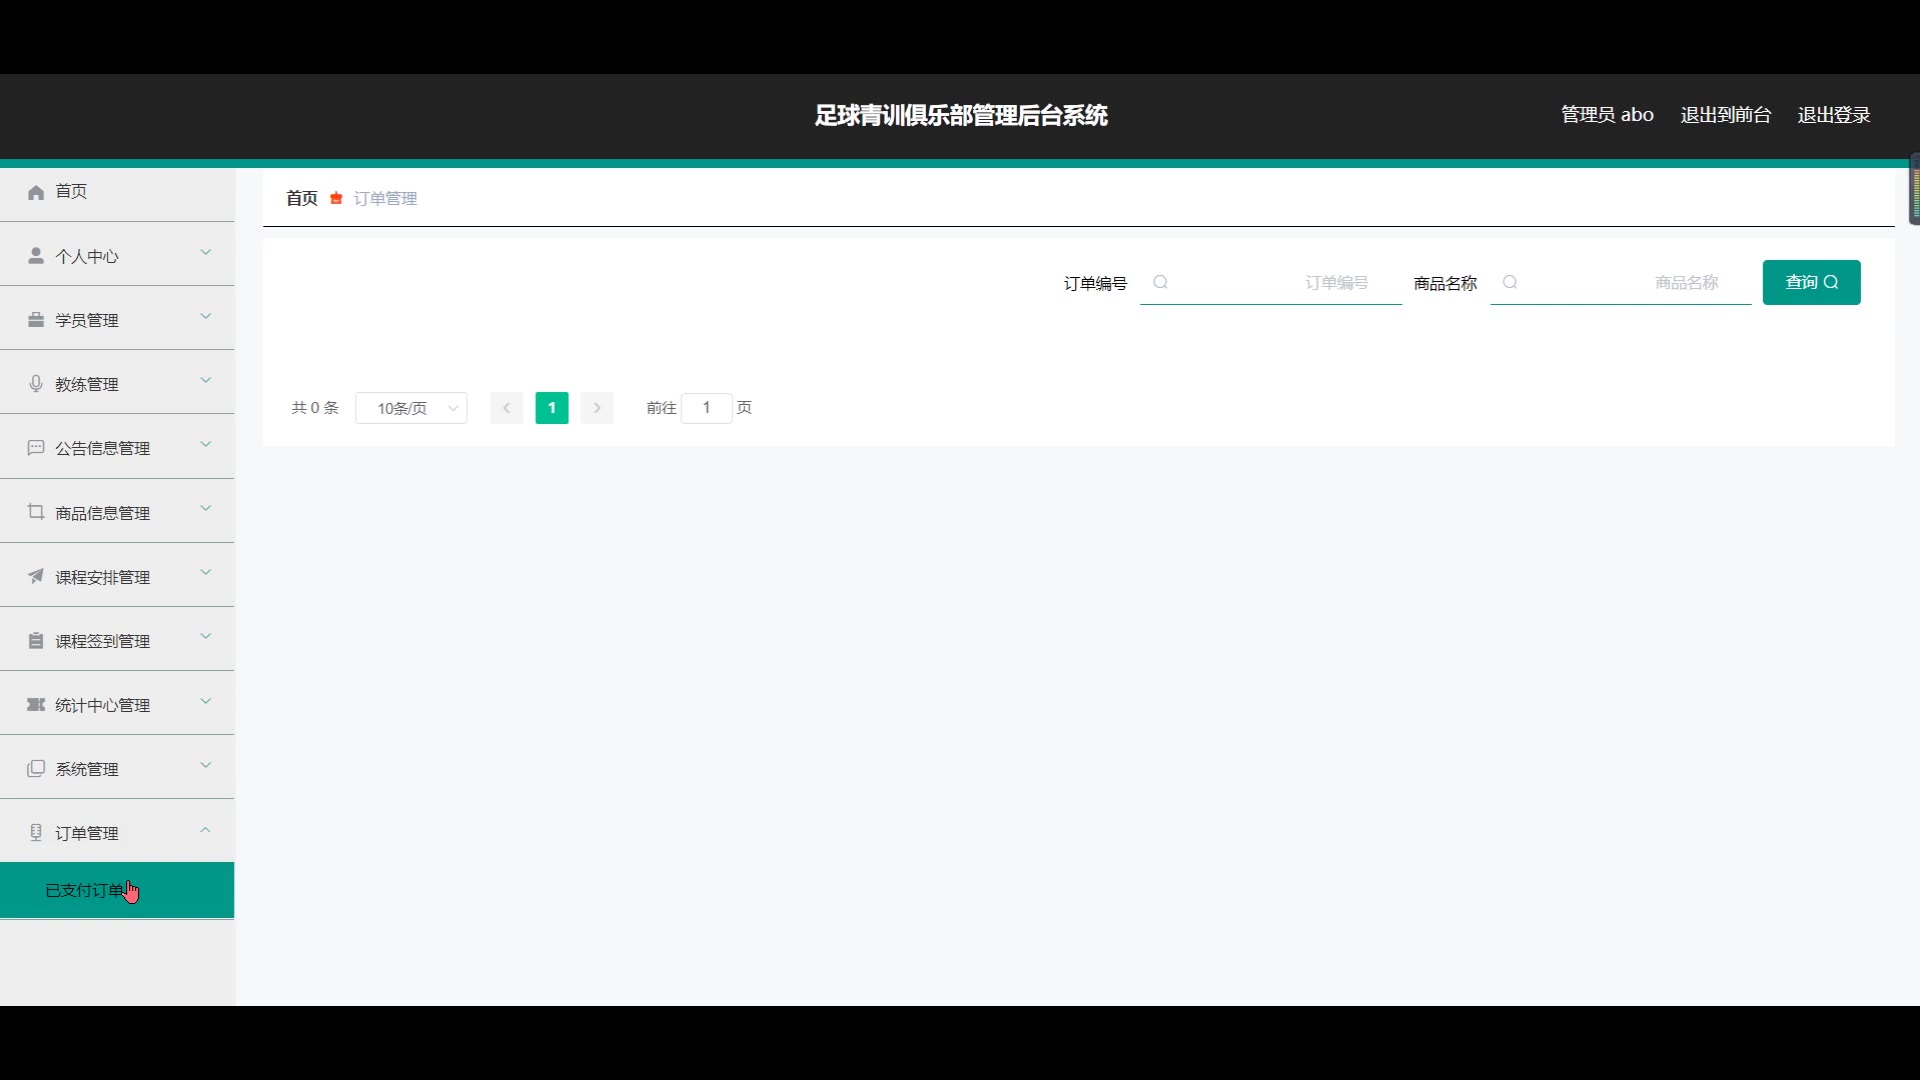Click 退出到前台 in the header
The width and height of the screenshot is (1920, 1080).
point(1725,115)
